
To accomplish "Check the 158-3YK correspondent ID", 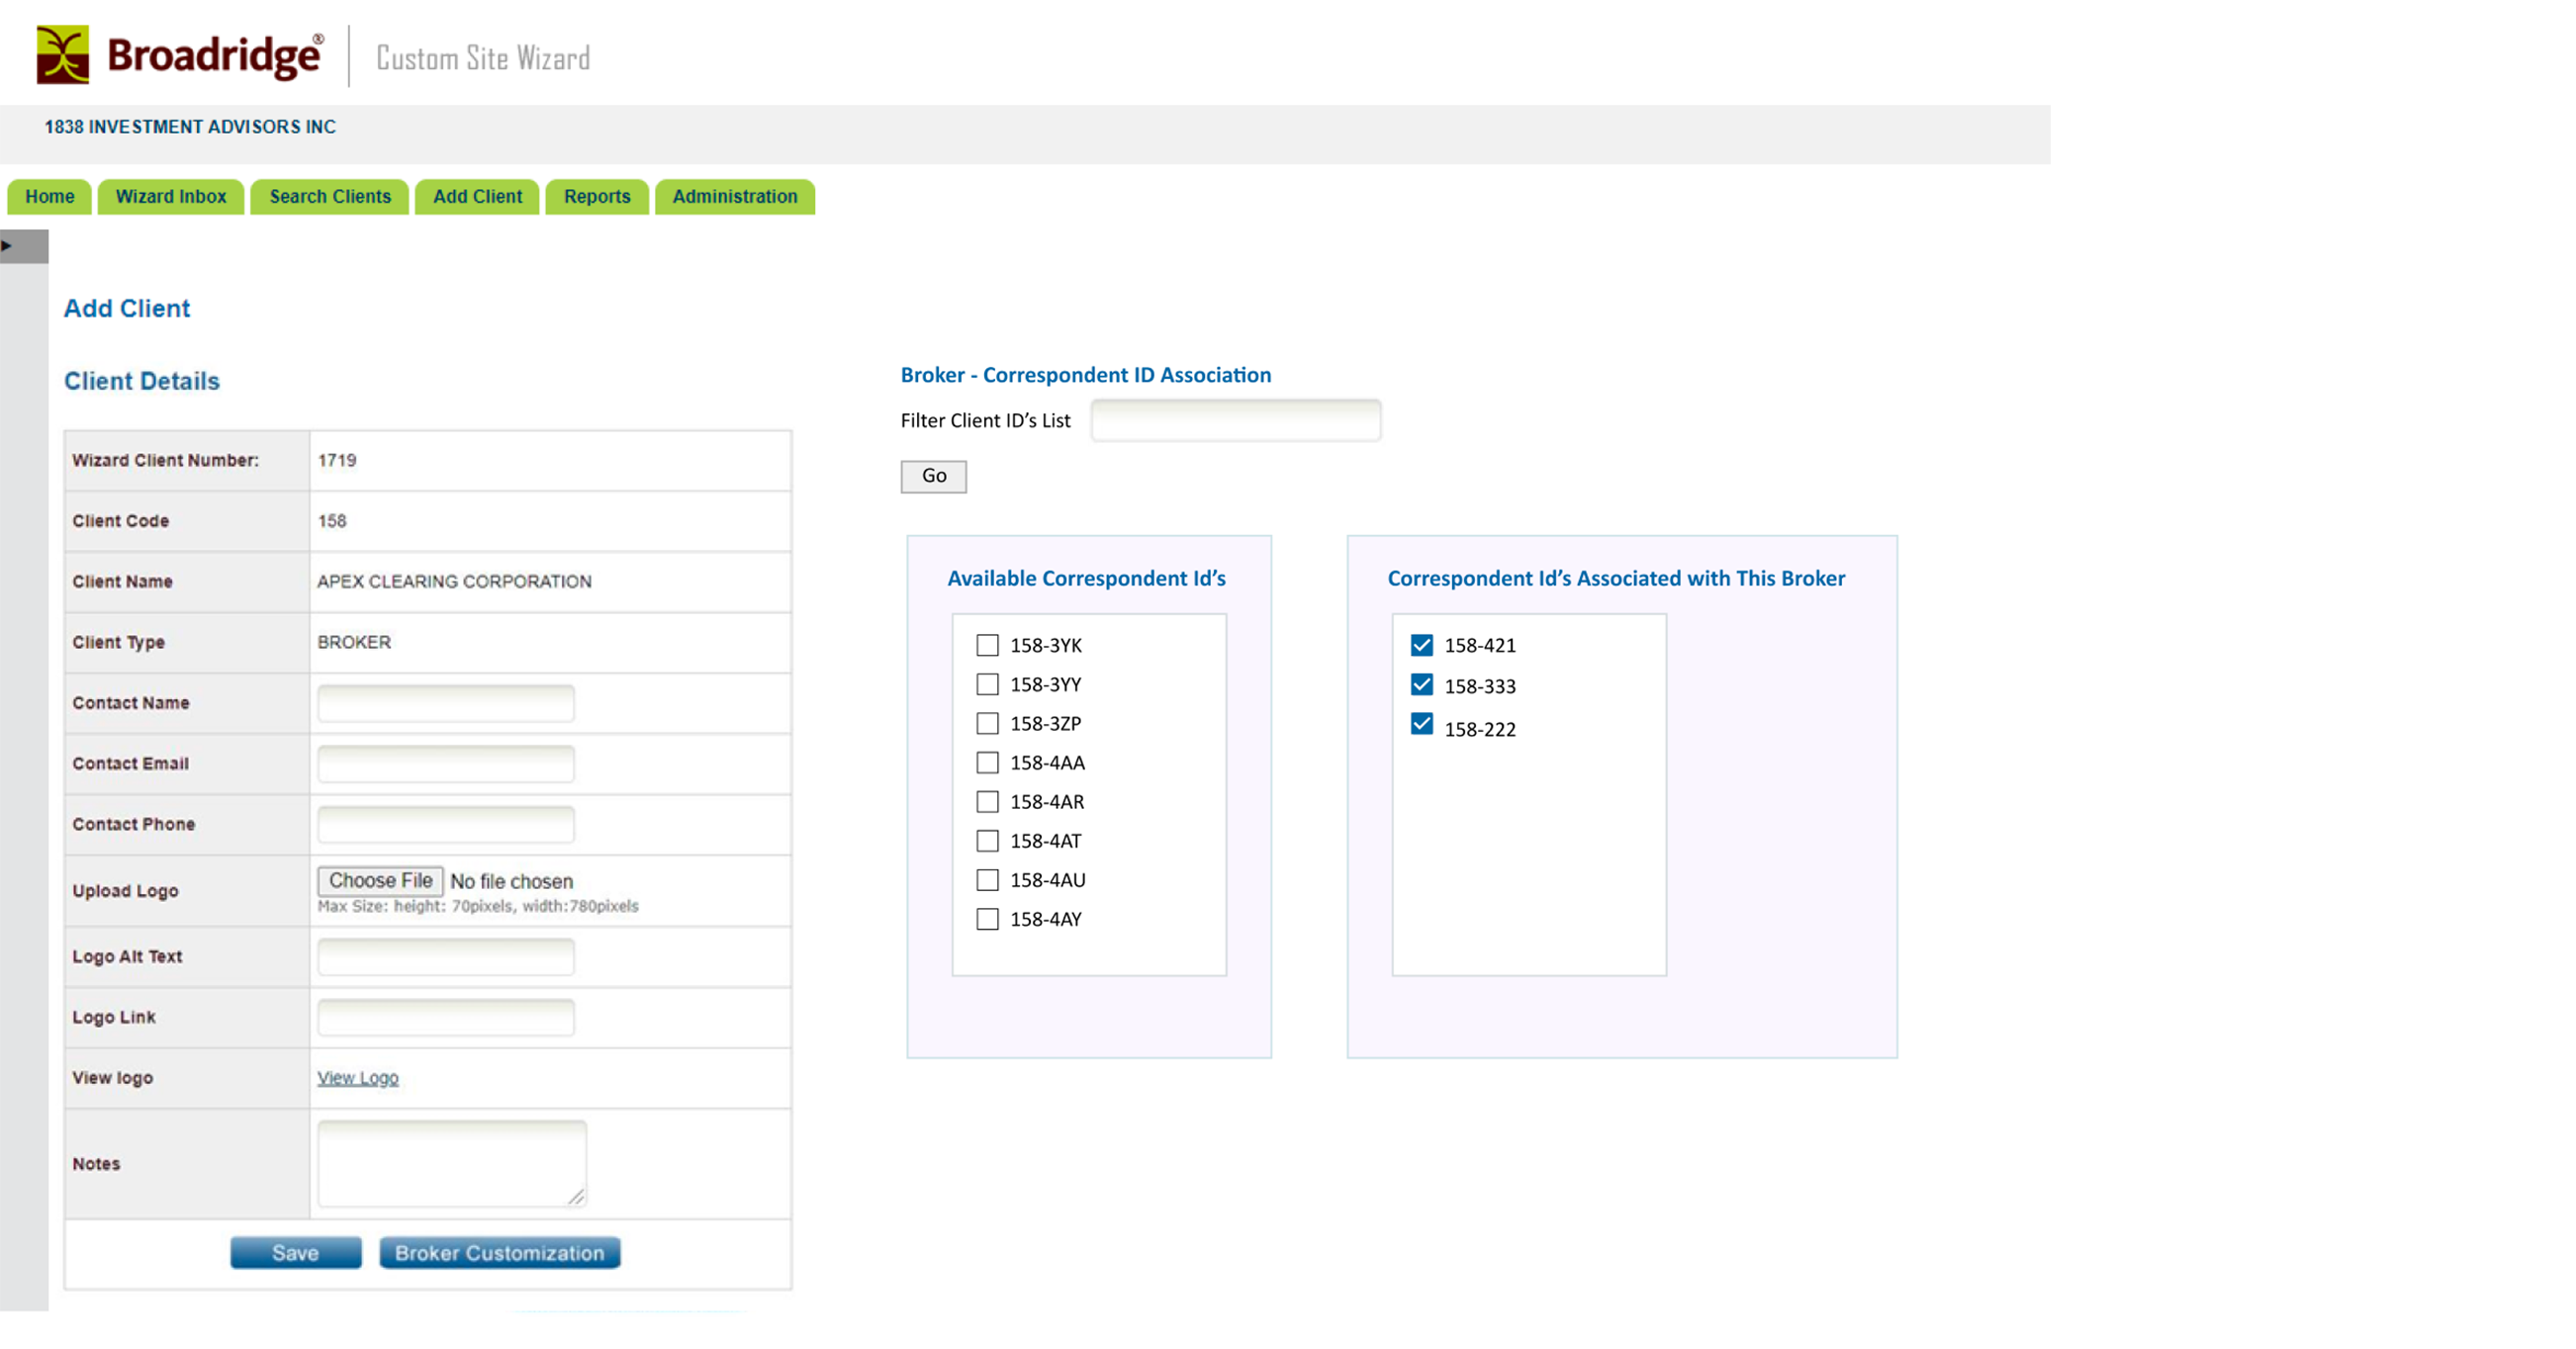I will point(987,645).
